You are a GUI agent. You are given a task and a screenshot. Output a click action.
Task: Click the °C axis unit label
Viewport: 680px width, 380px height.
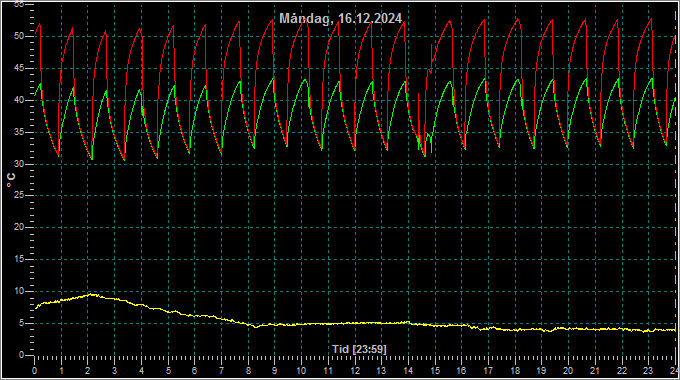(x=11, y=180)
